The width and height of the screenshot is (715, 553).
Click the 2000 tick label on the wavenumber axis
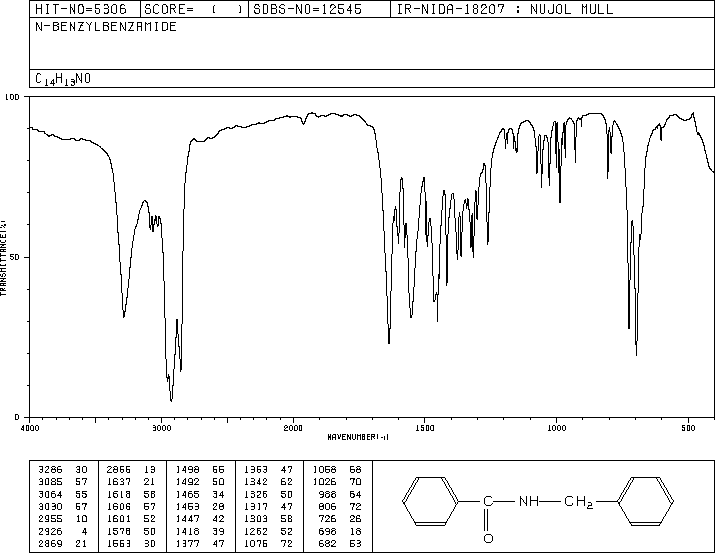[293, 428]
